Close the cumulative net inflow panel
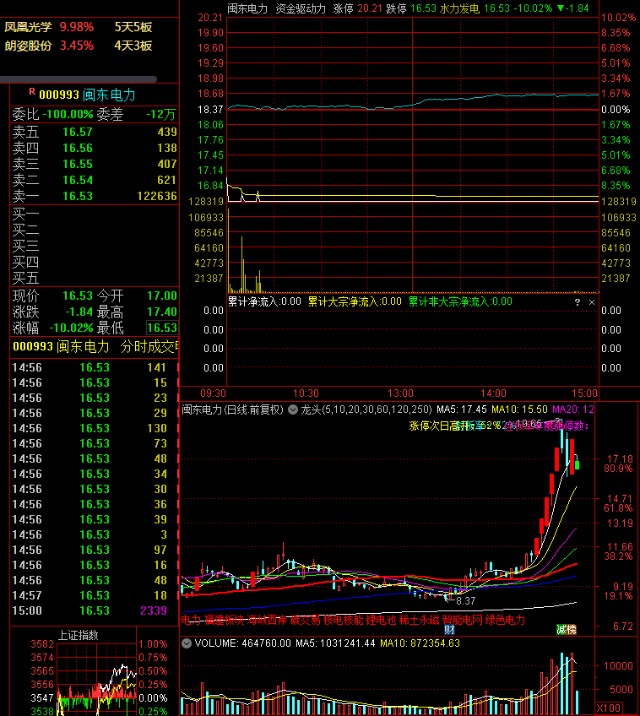640x716 pixels. pos(592,302)
